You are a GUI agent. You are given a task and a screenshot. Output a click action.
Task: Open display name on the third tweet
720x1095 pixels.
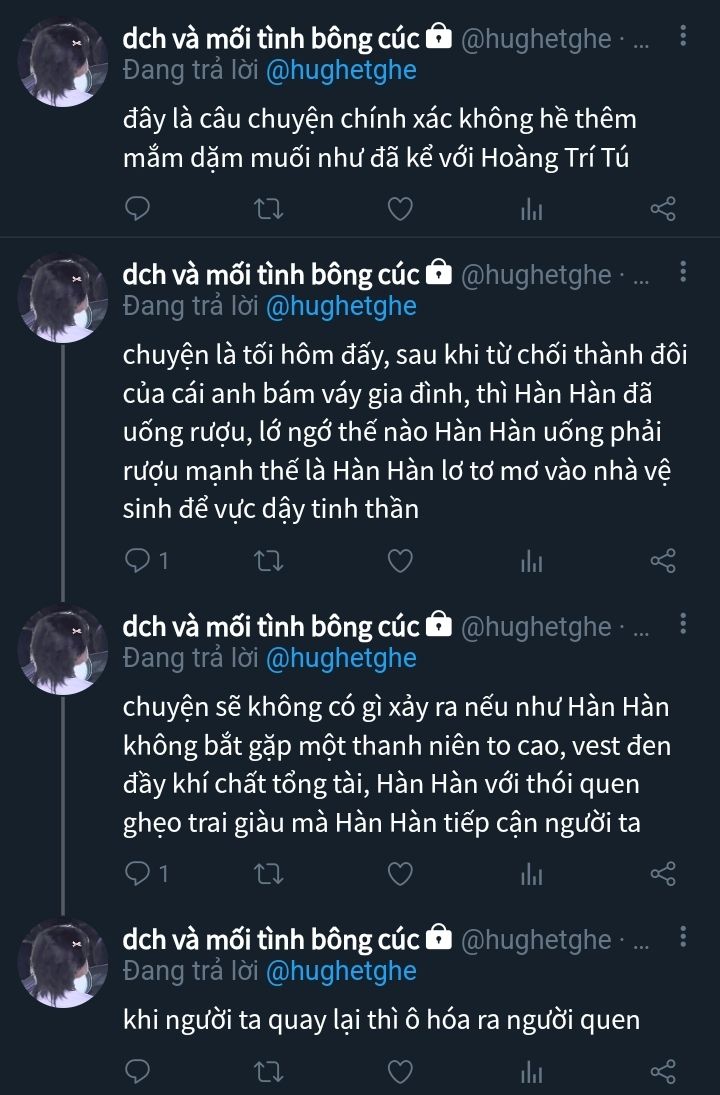(x=270, y=627)
